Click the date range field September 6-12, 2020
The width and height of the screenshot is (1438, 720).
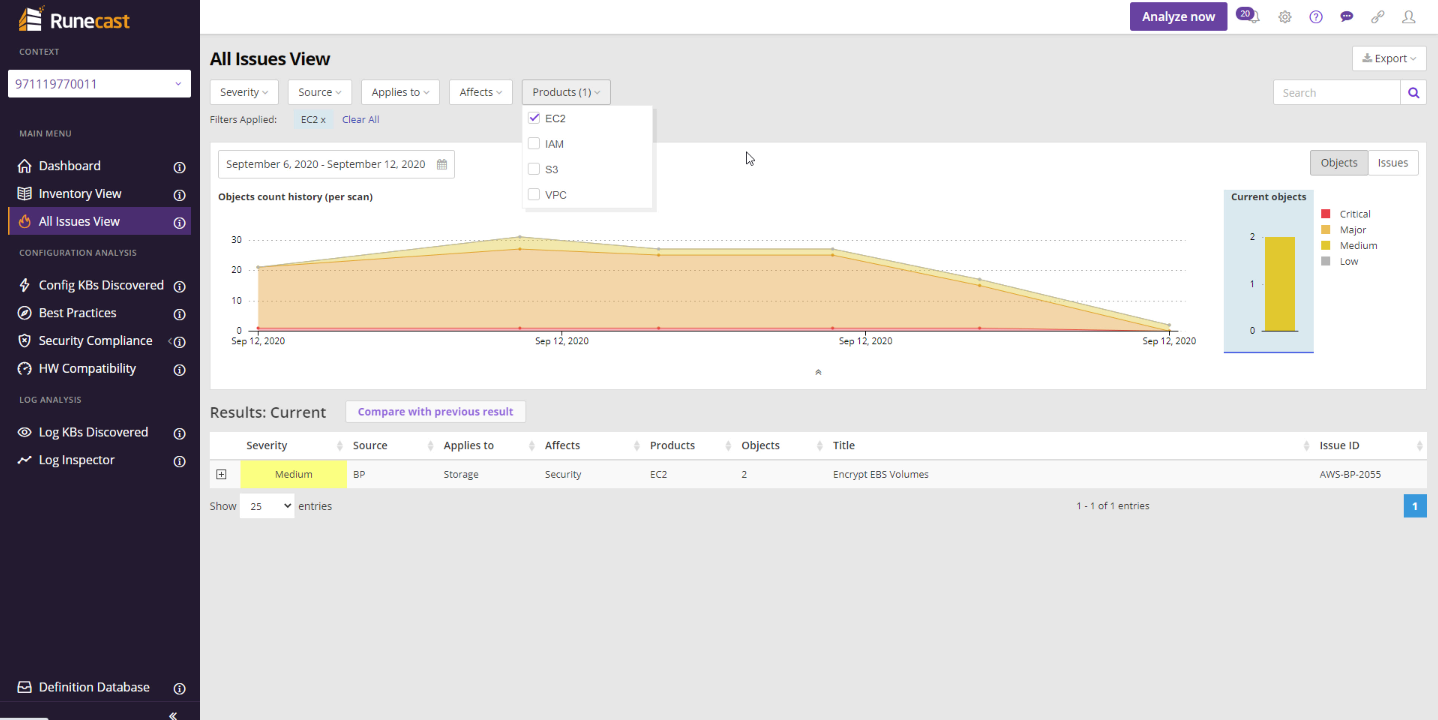pos(336,164)
